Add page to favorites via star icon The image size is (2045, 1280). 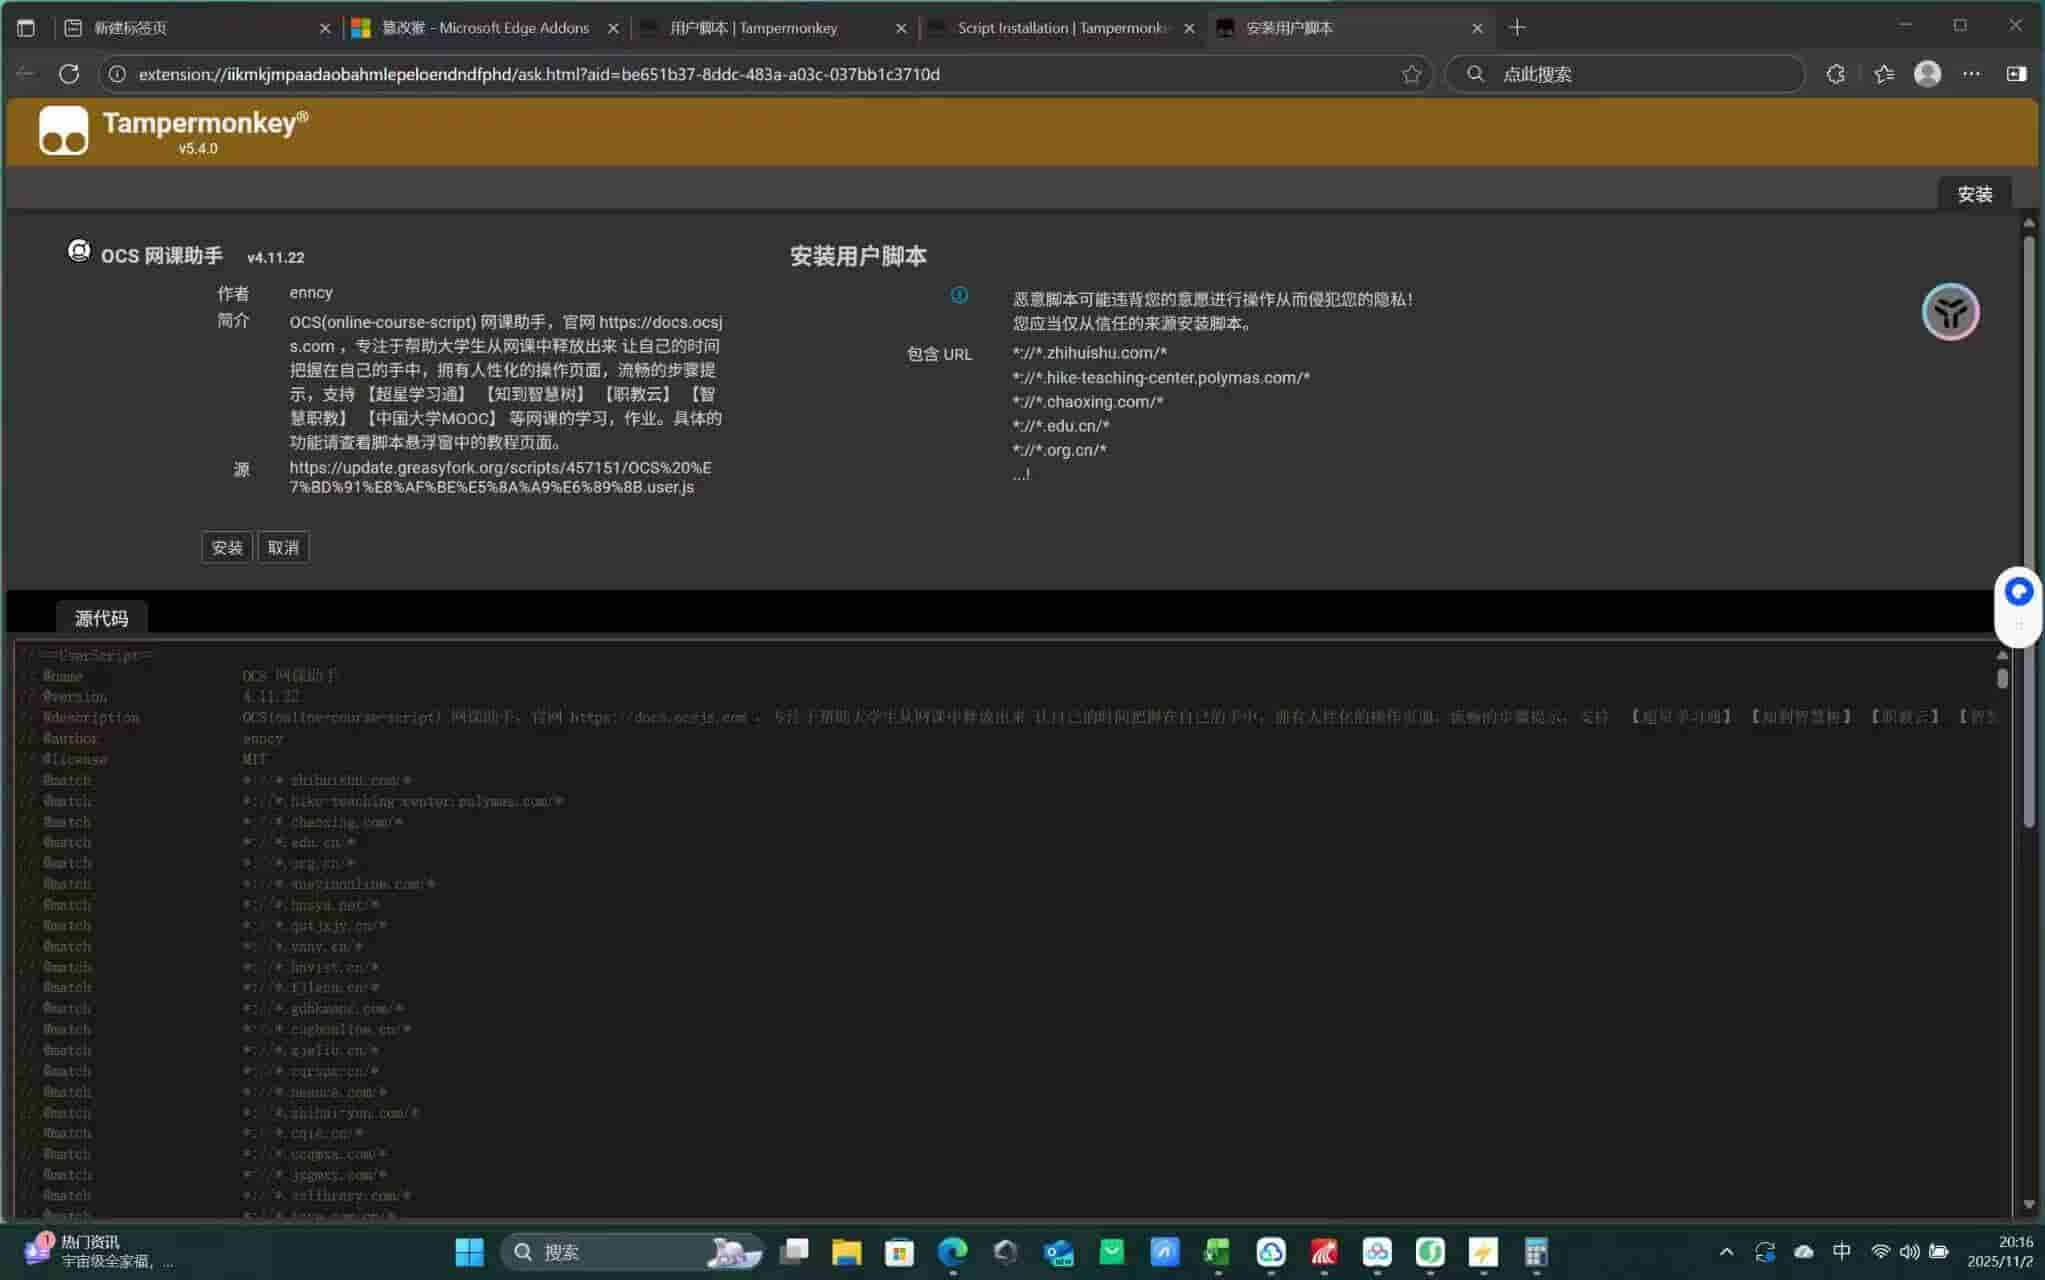coord(1411,74)
